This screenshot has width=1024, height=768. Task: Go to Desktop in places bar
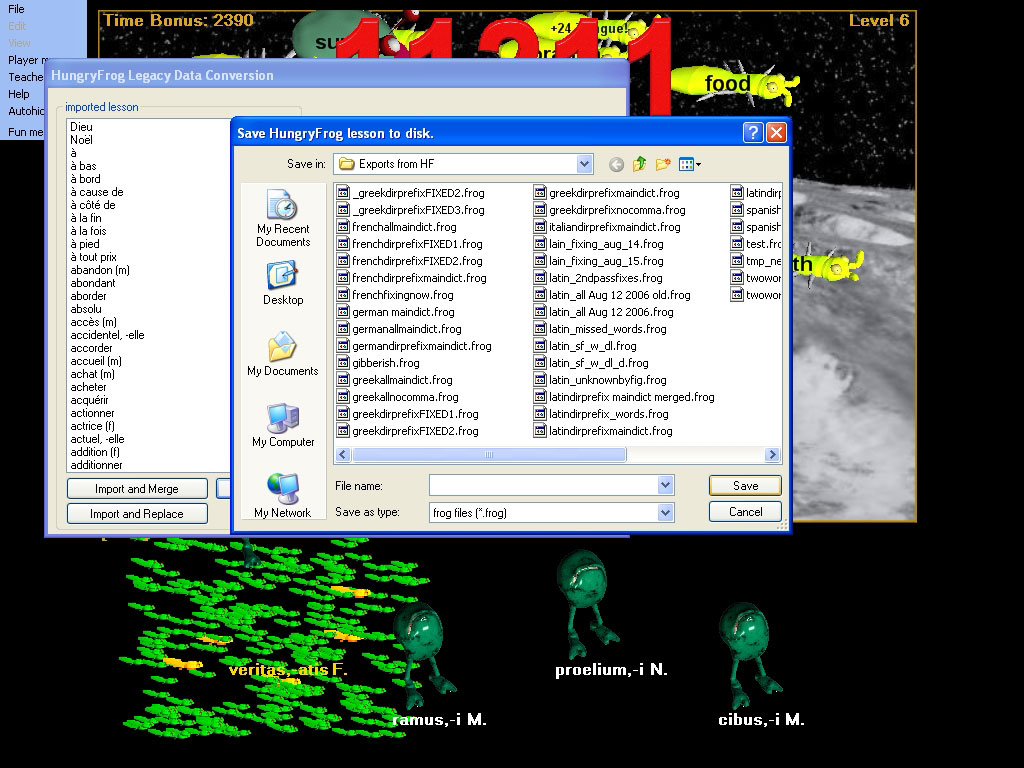(283, 284)
